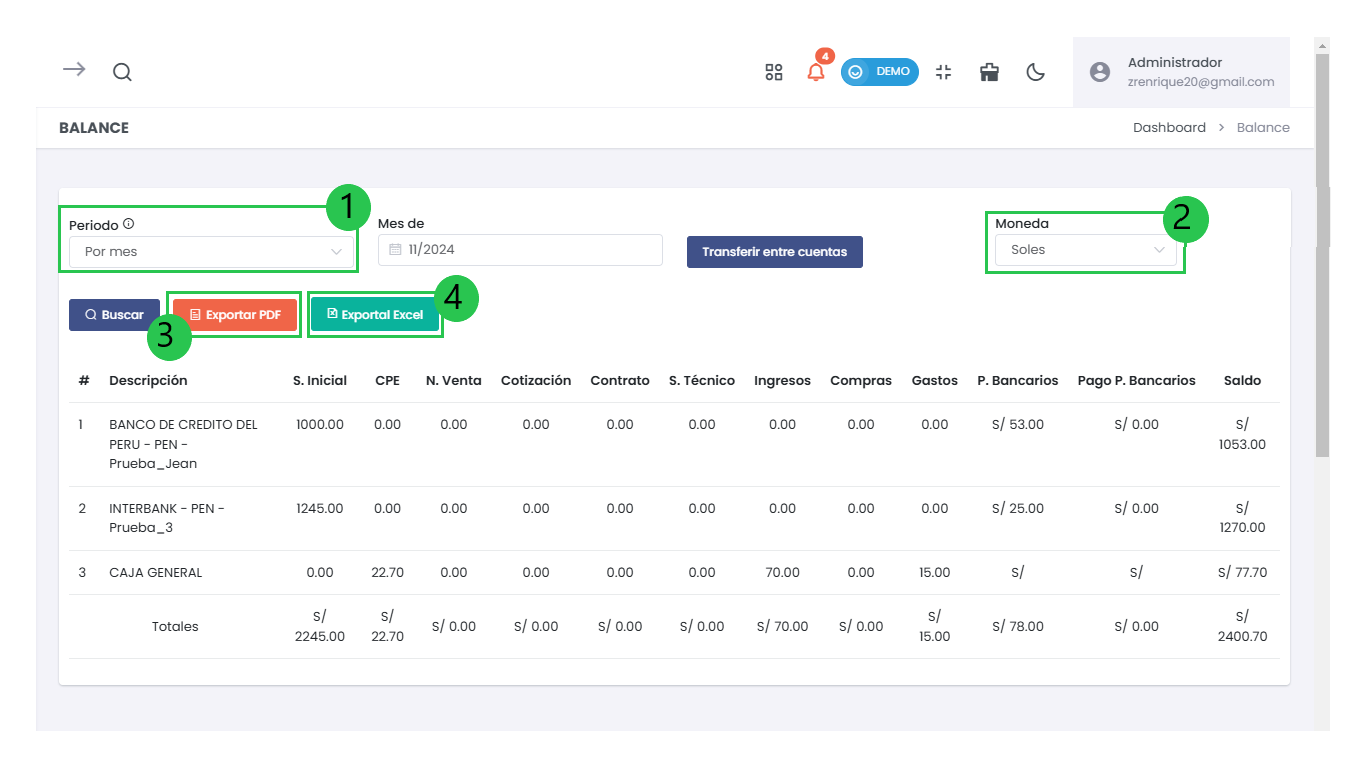Click the info icon beside Periodo

[128, 224]
